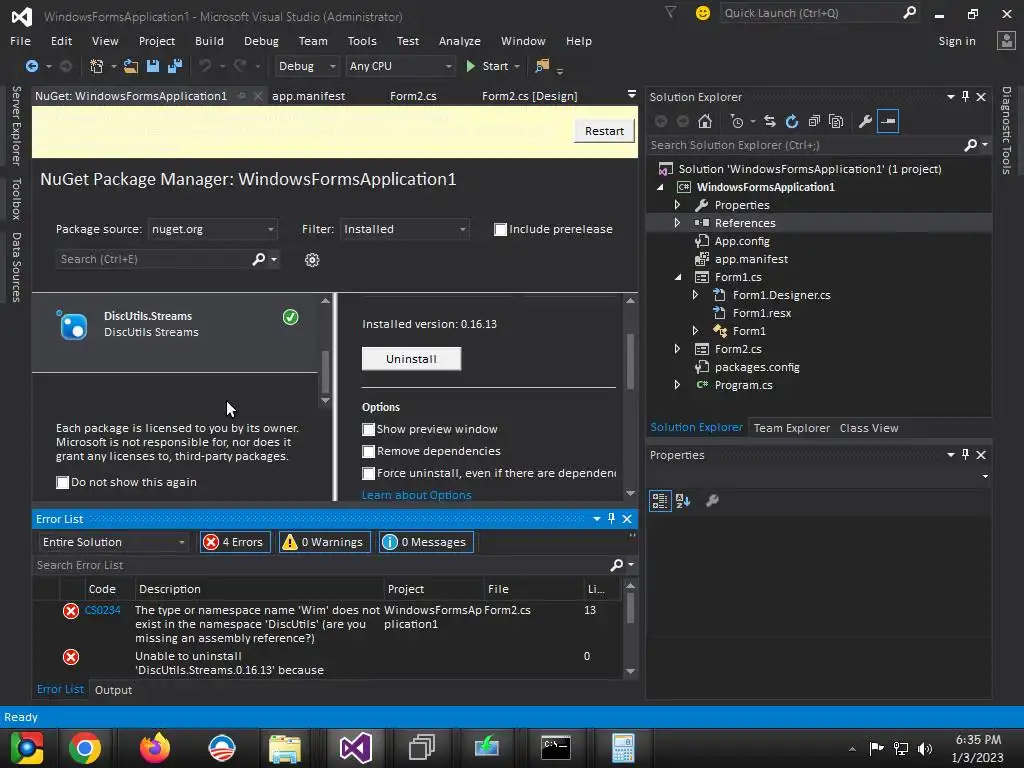Image resolution: width=1024 pixels, height=768 pixels.
Task: Start debugging with the green play button
Action: tap(470, 66)
